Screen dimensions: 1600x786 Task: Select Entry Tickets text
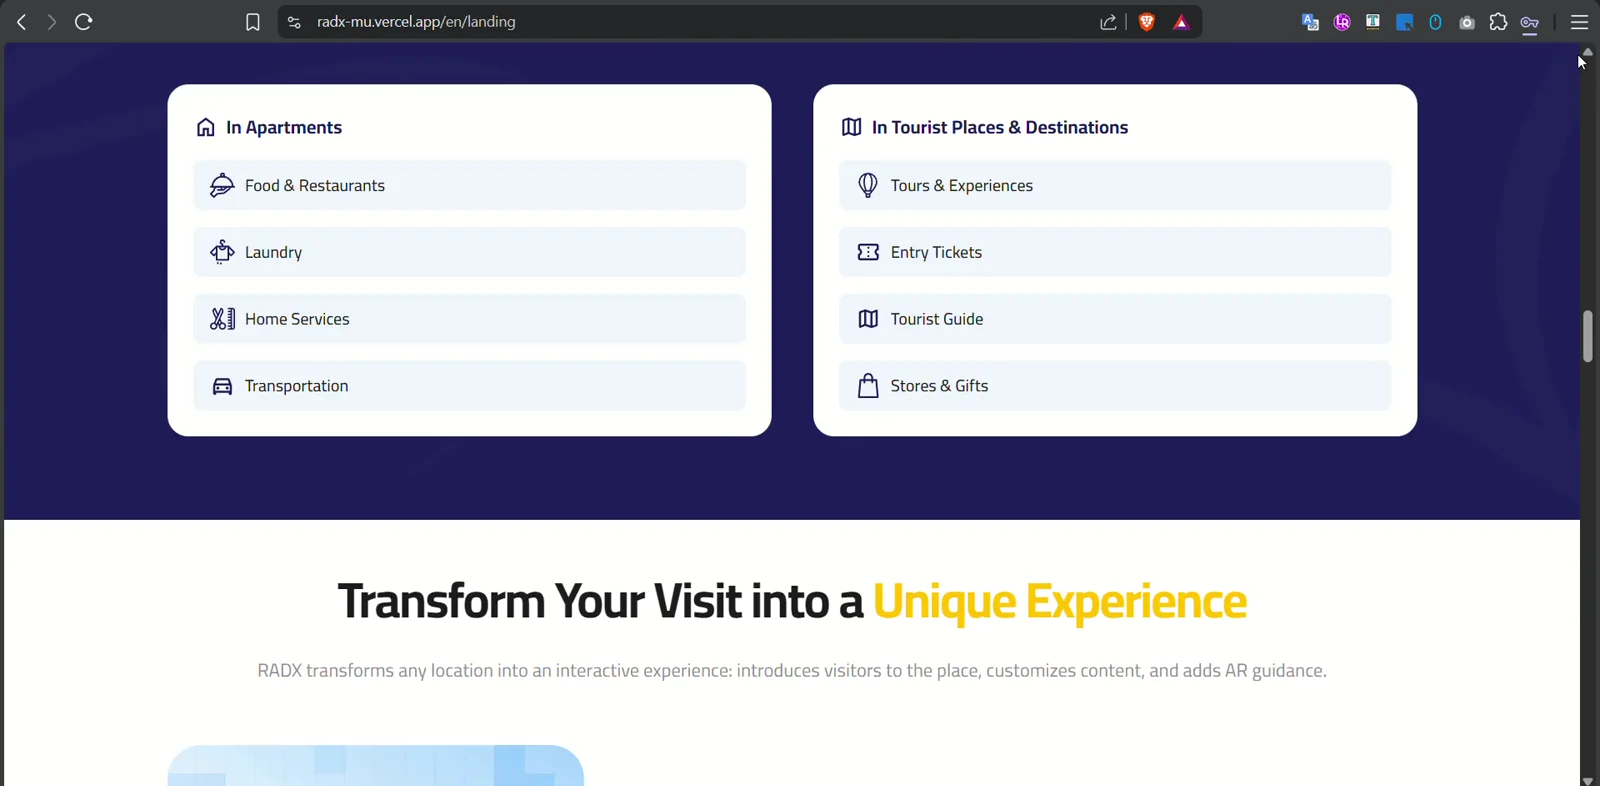pos(936,252)
